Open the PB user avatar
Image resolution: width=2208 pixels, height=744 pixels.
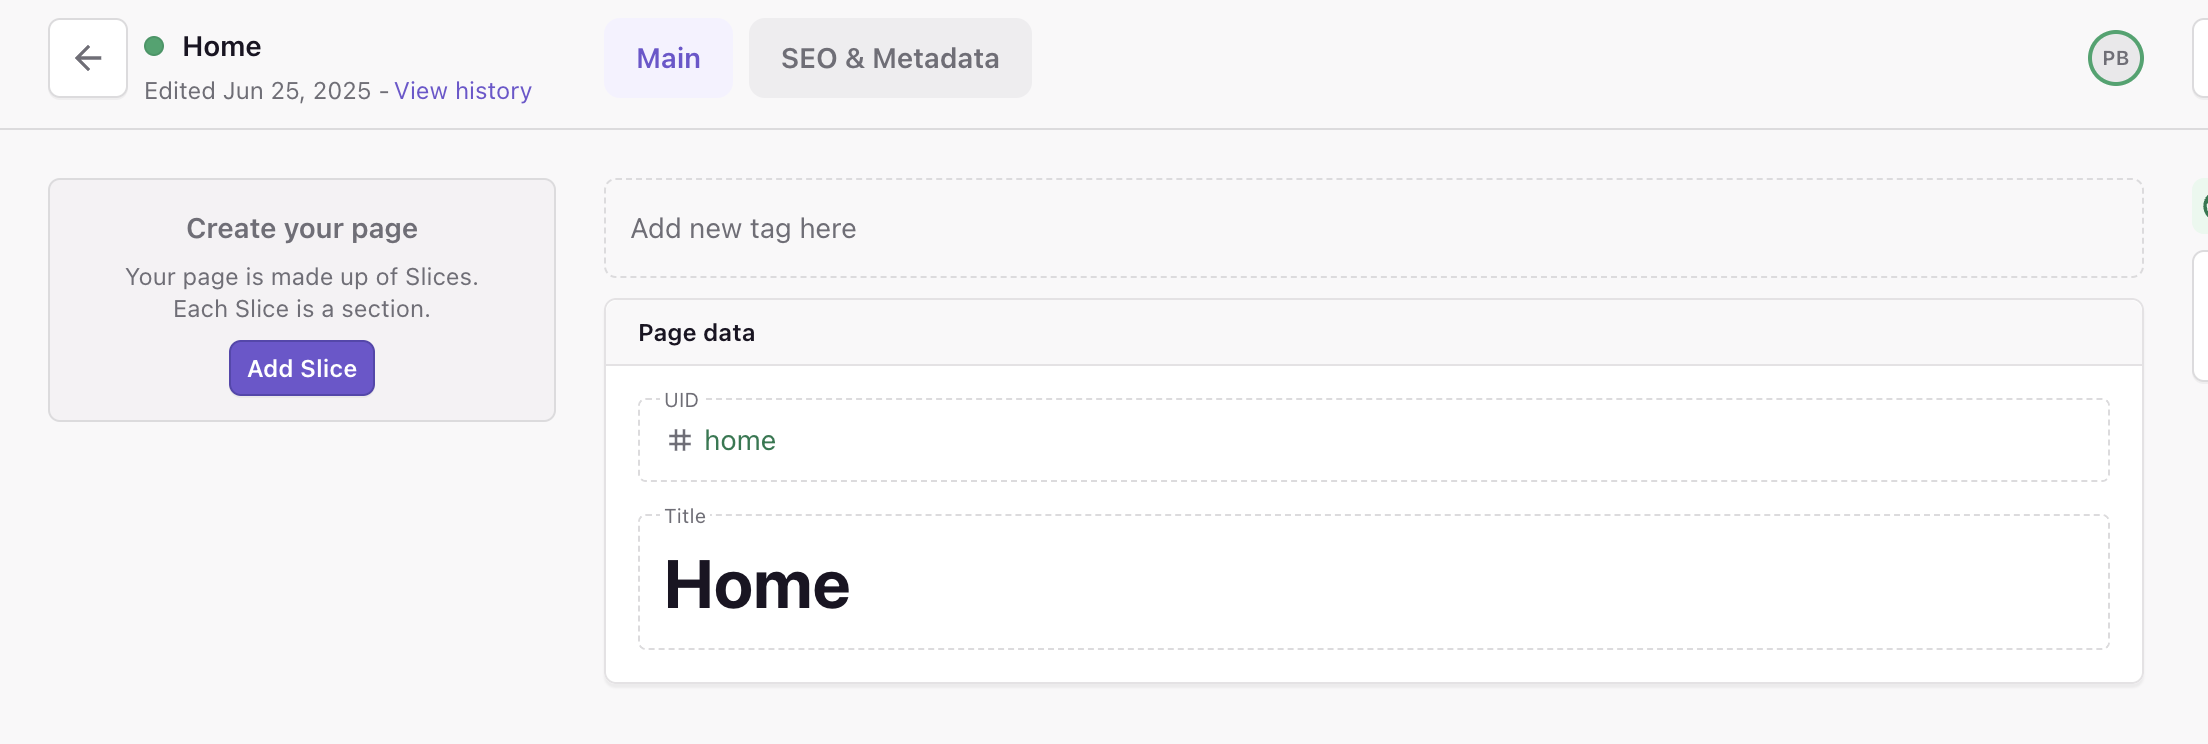2115,58
